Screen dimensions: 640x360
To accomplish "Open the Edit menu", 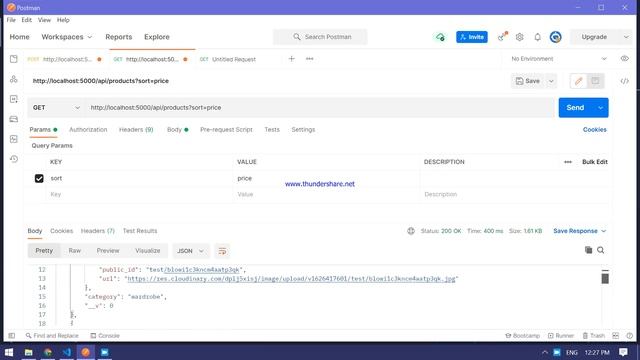I will [27, 20].
